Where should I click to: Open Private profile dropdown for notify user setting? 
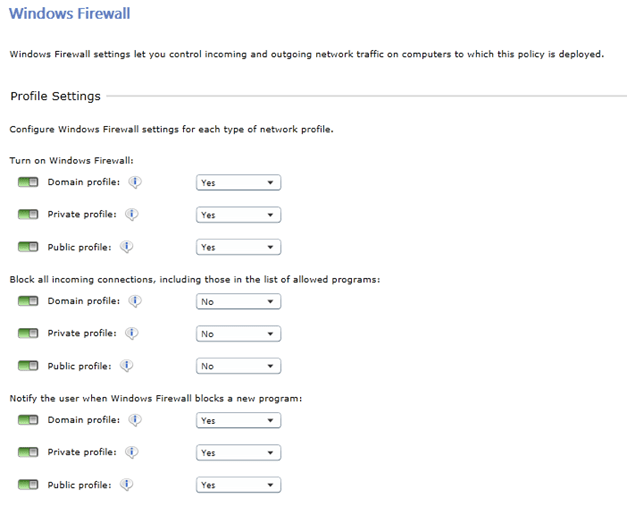(238, 453)
